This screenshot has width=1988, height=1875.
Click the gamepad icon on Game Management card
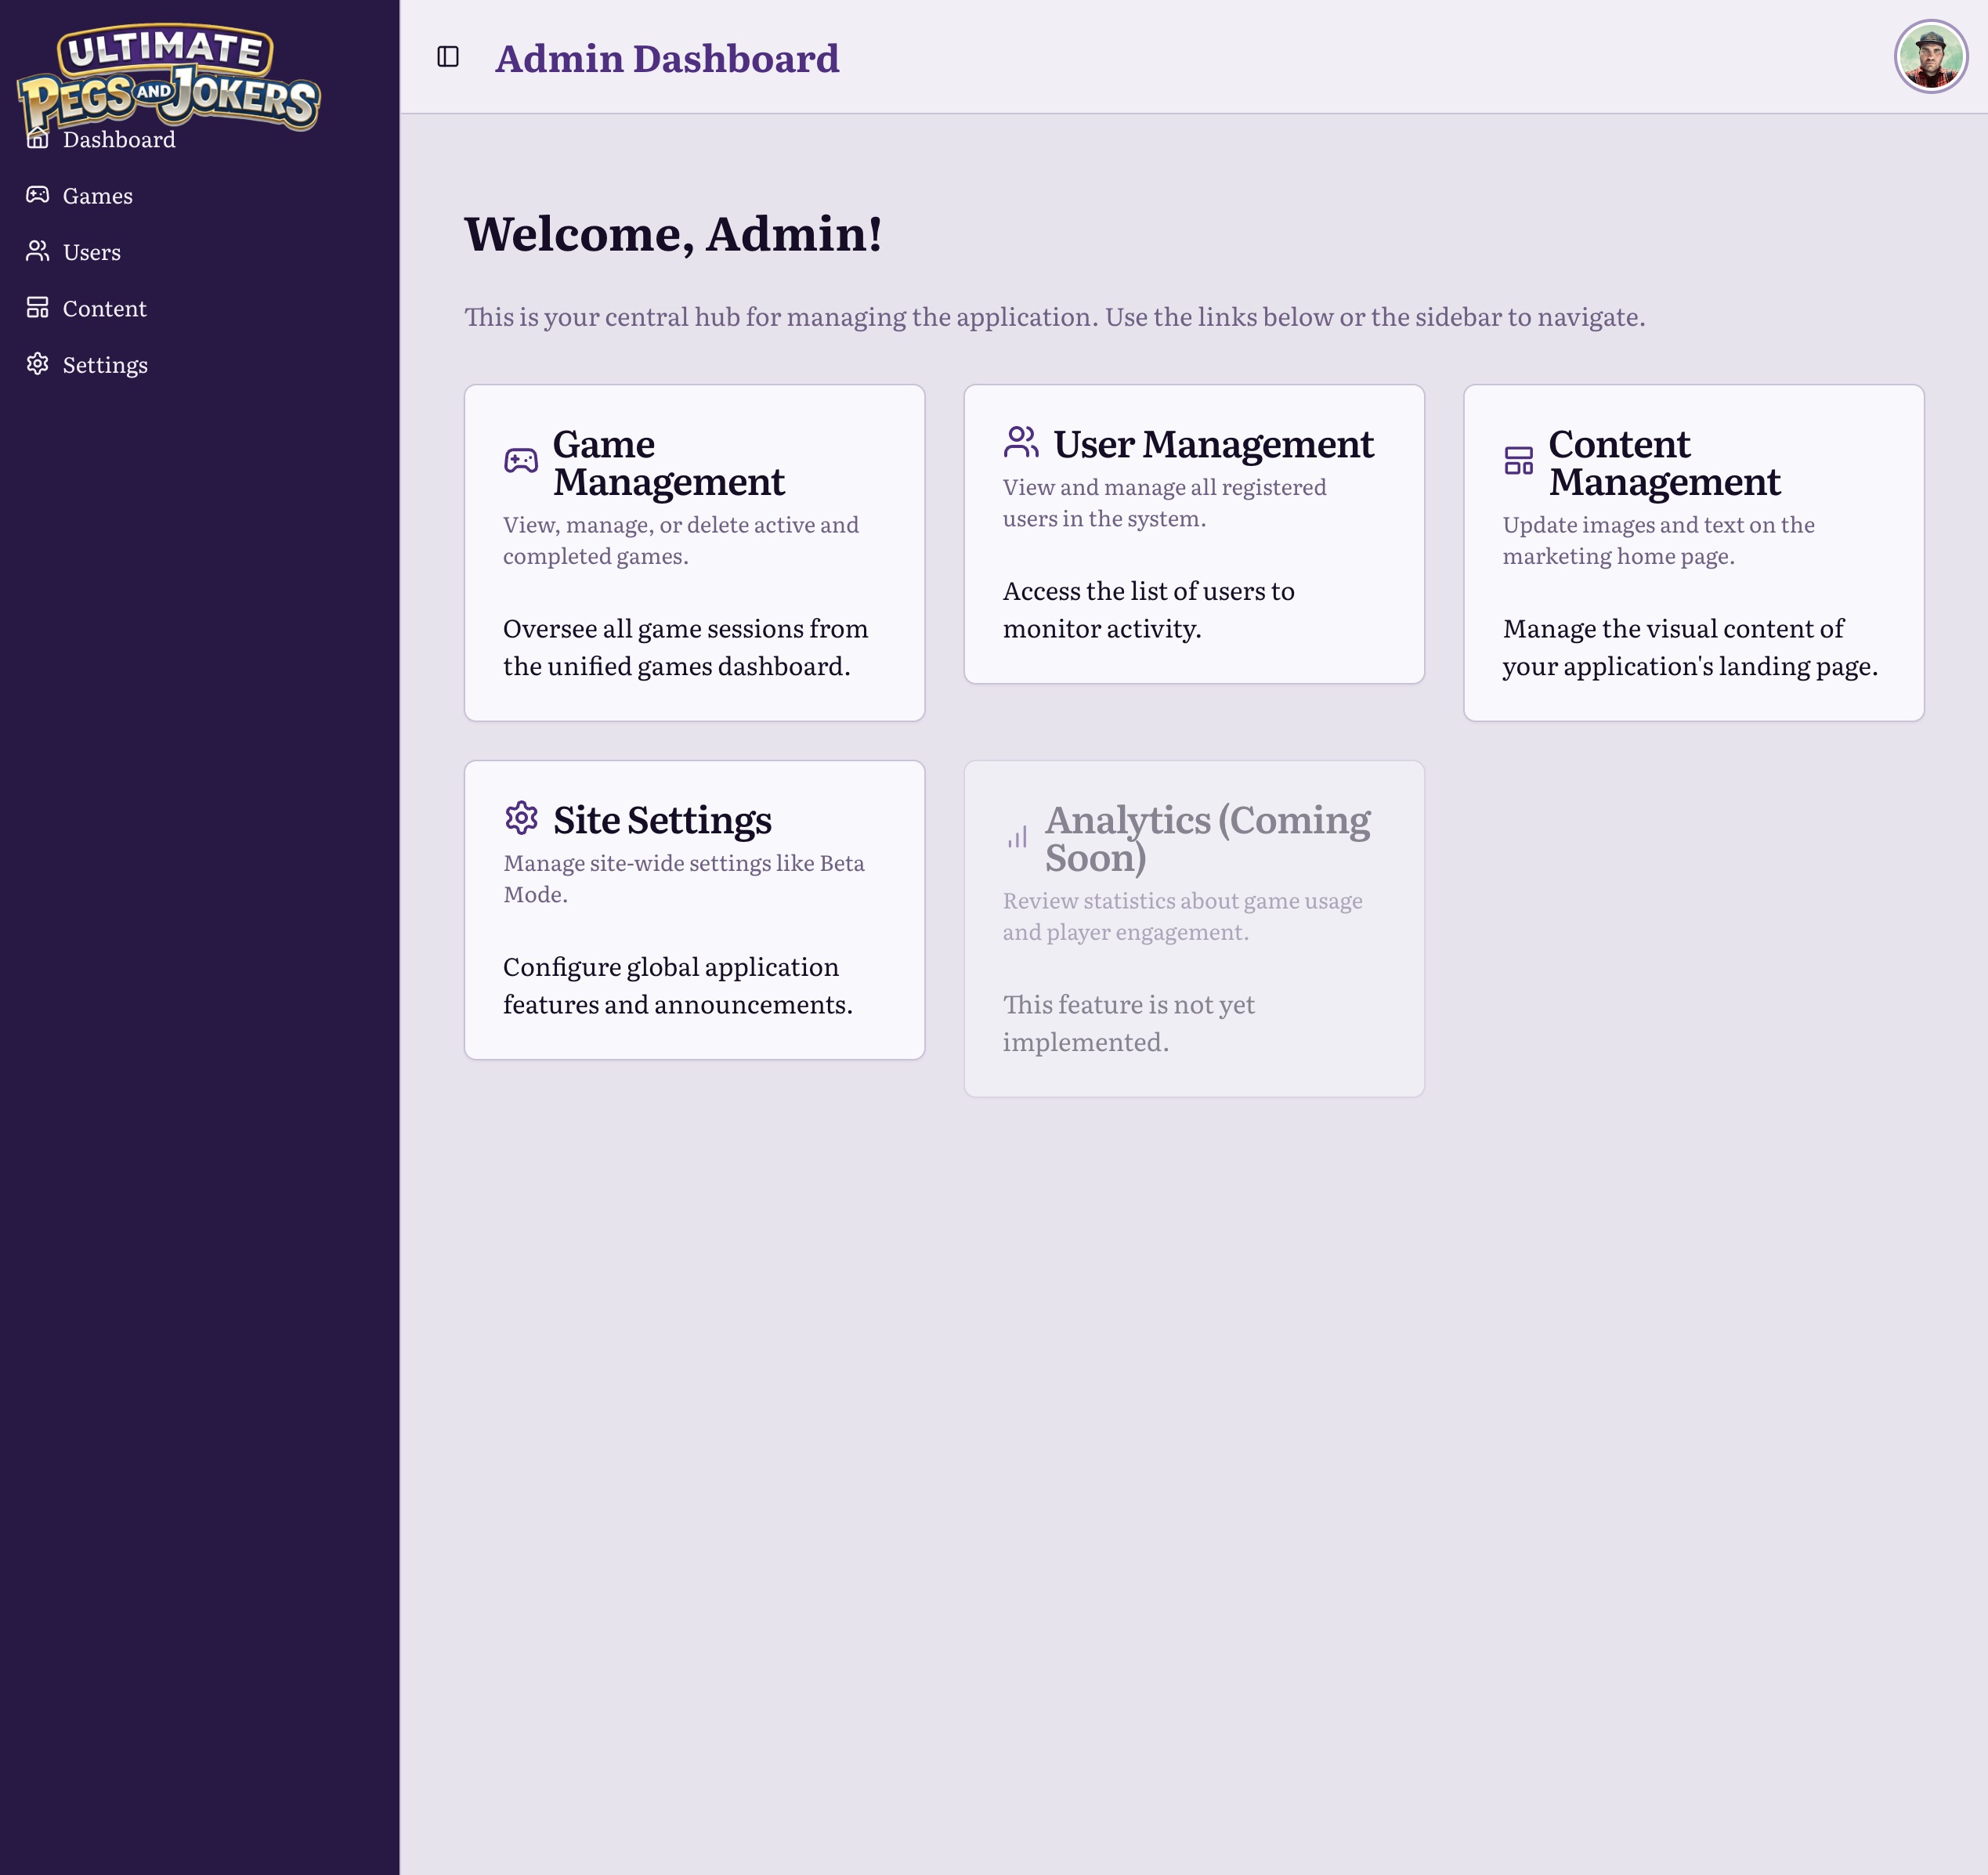[521, 461]
